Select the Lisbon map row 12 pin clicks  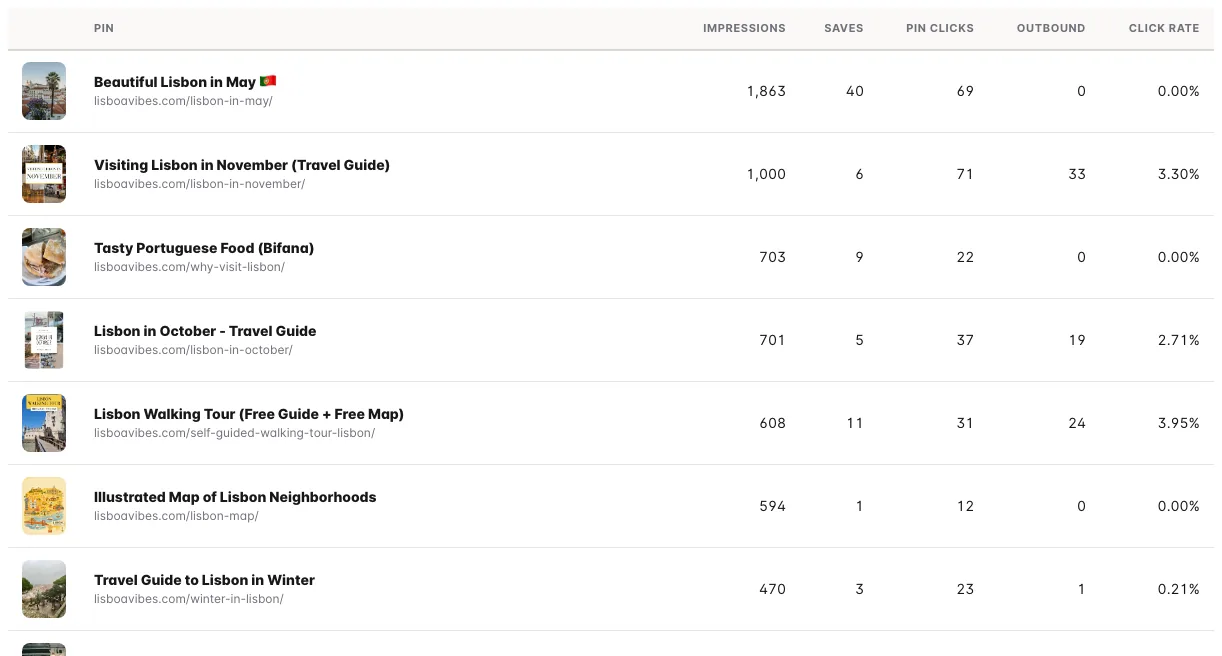(965, 506)
